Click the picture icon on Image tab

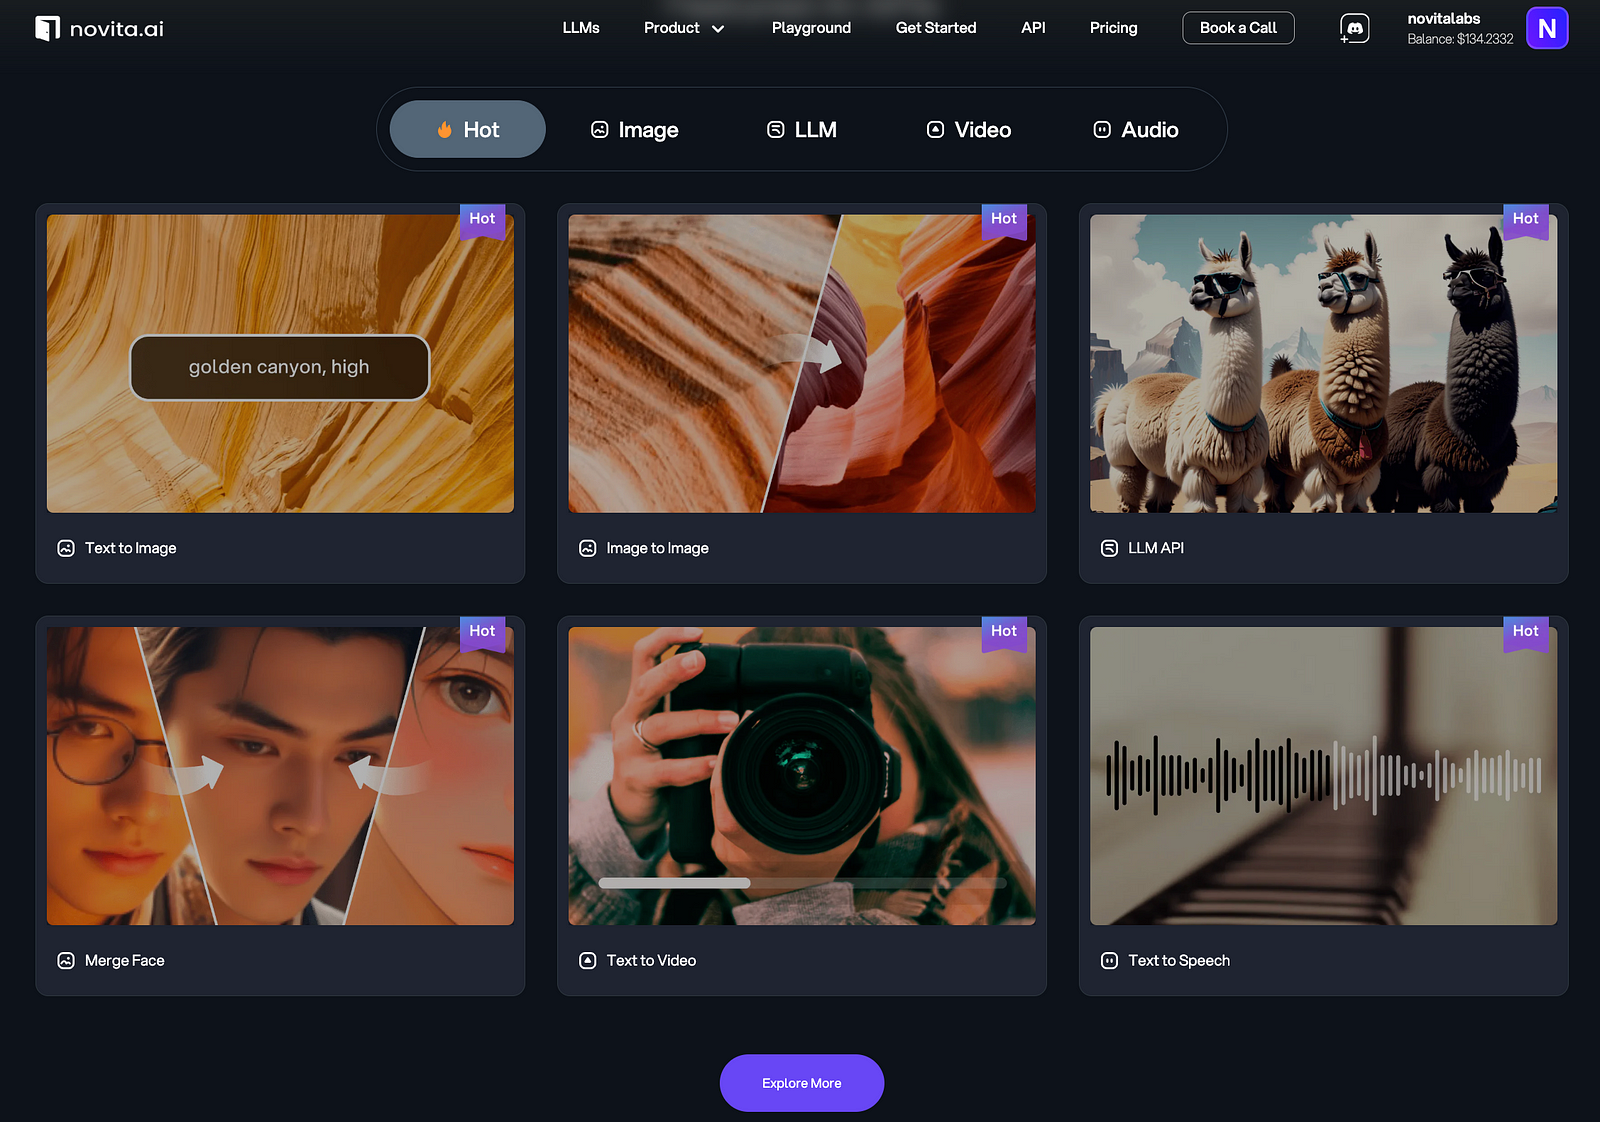point(600,130)
